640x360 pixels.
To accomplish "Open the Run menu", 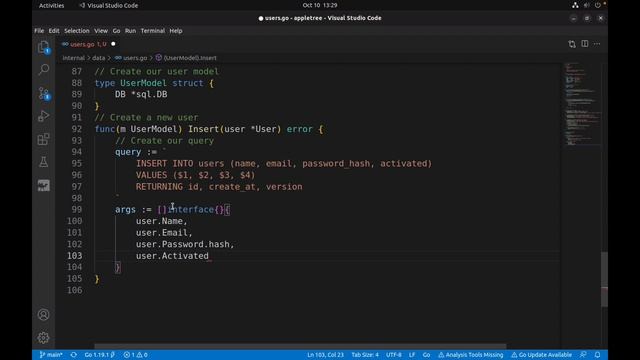I will tap(130, 31).
